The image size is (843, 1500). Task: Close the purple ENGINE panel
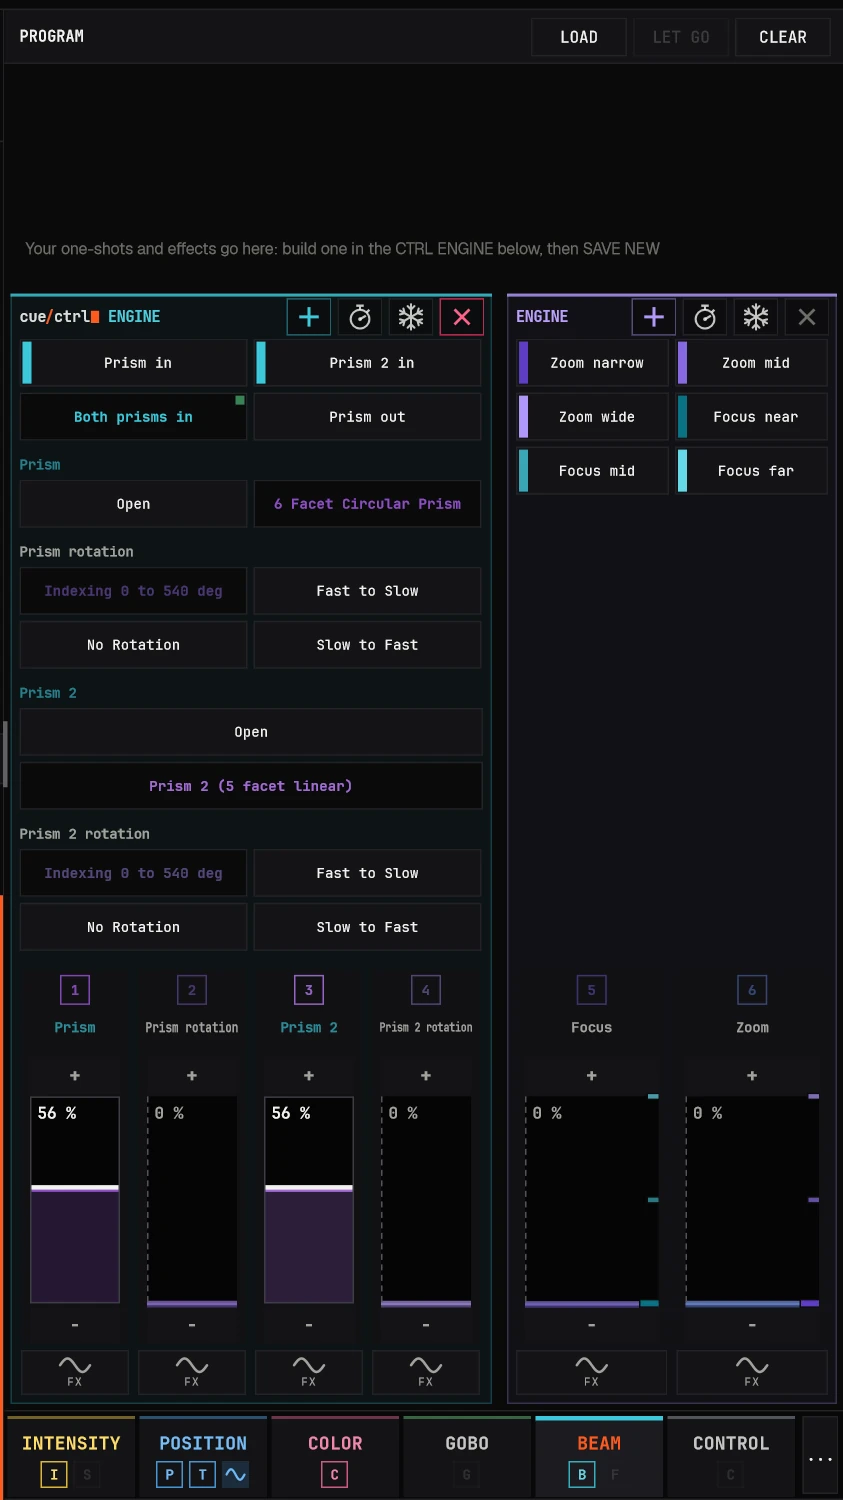click(807, 317)
